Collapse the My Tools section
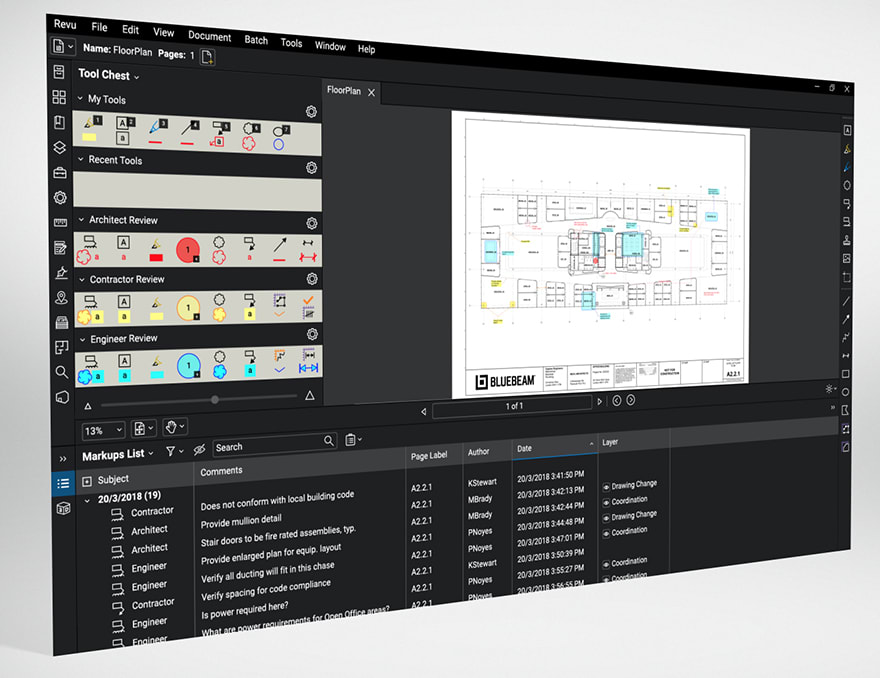 (80, 98)
